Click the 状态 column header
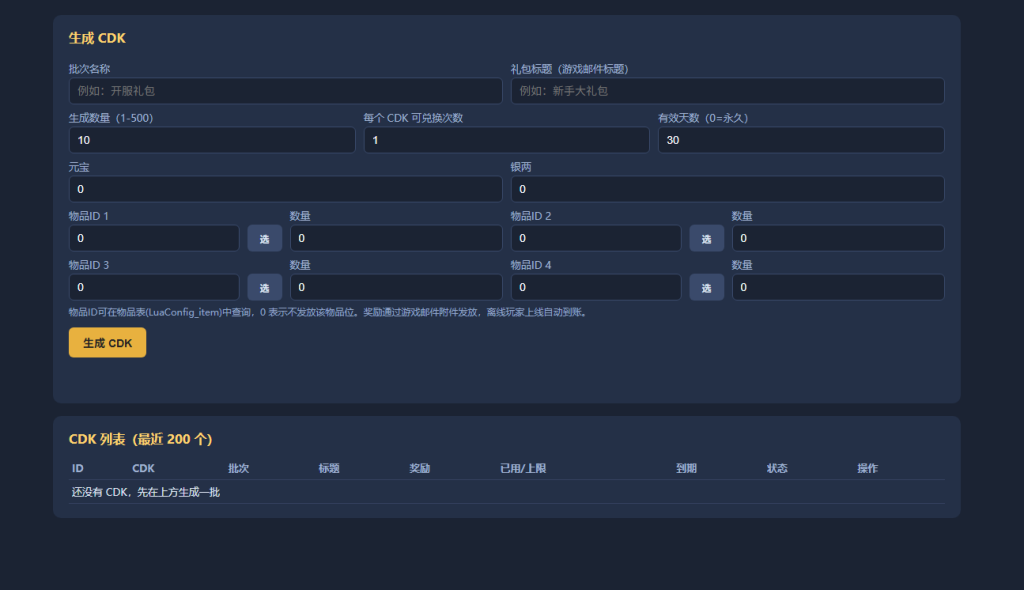 pos(777,468)
